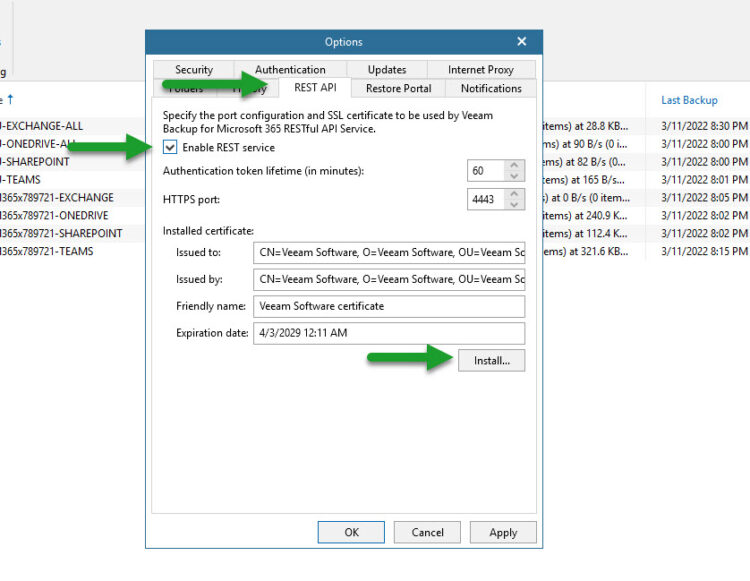Click the 3/11/2022 8:01 PM backup time

tap(704, 180)
